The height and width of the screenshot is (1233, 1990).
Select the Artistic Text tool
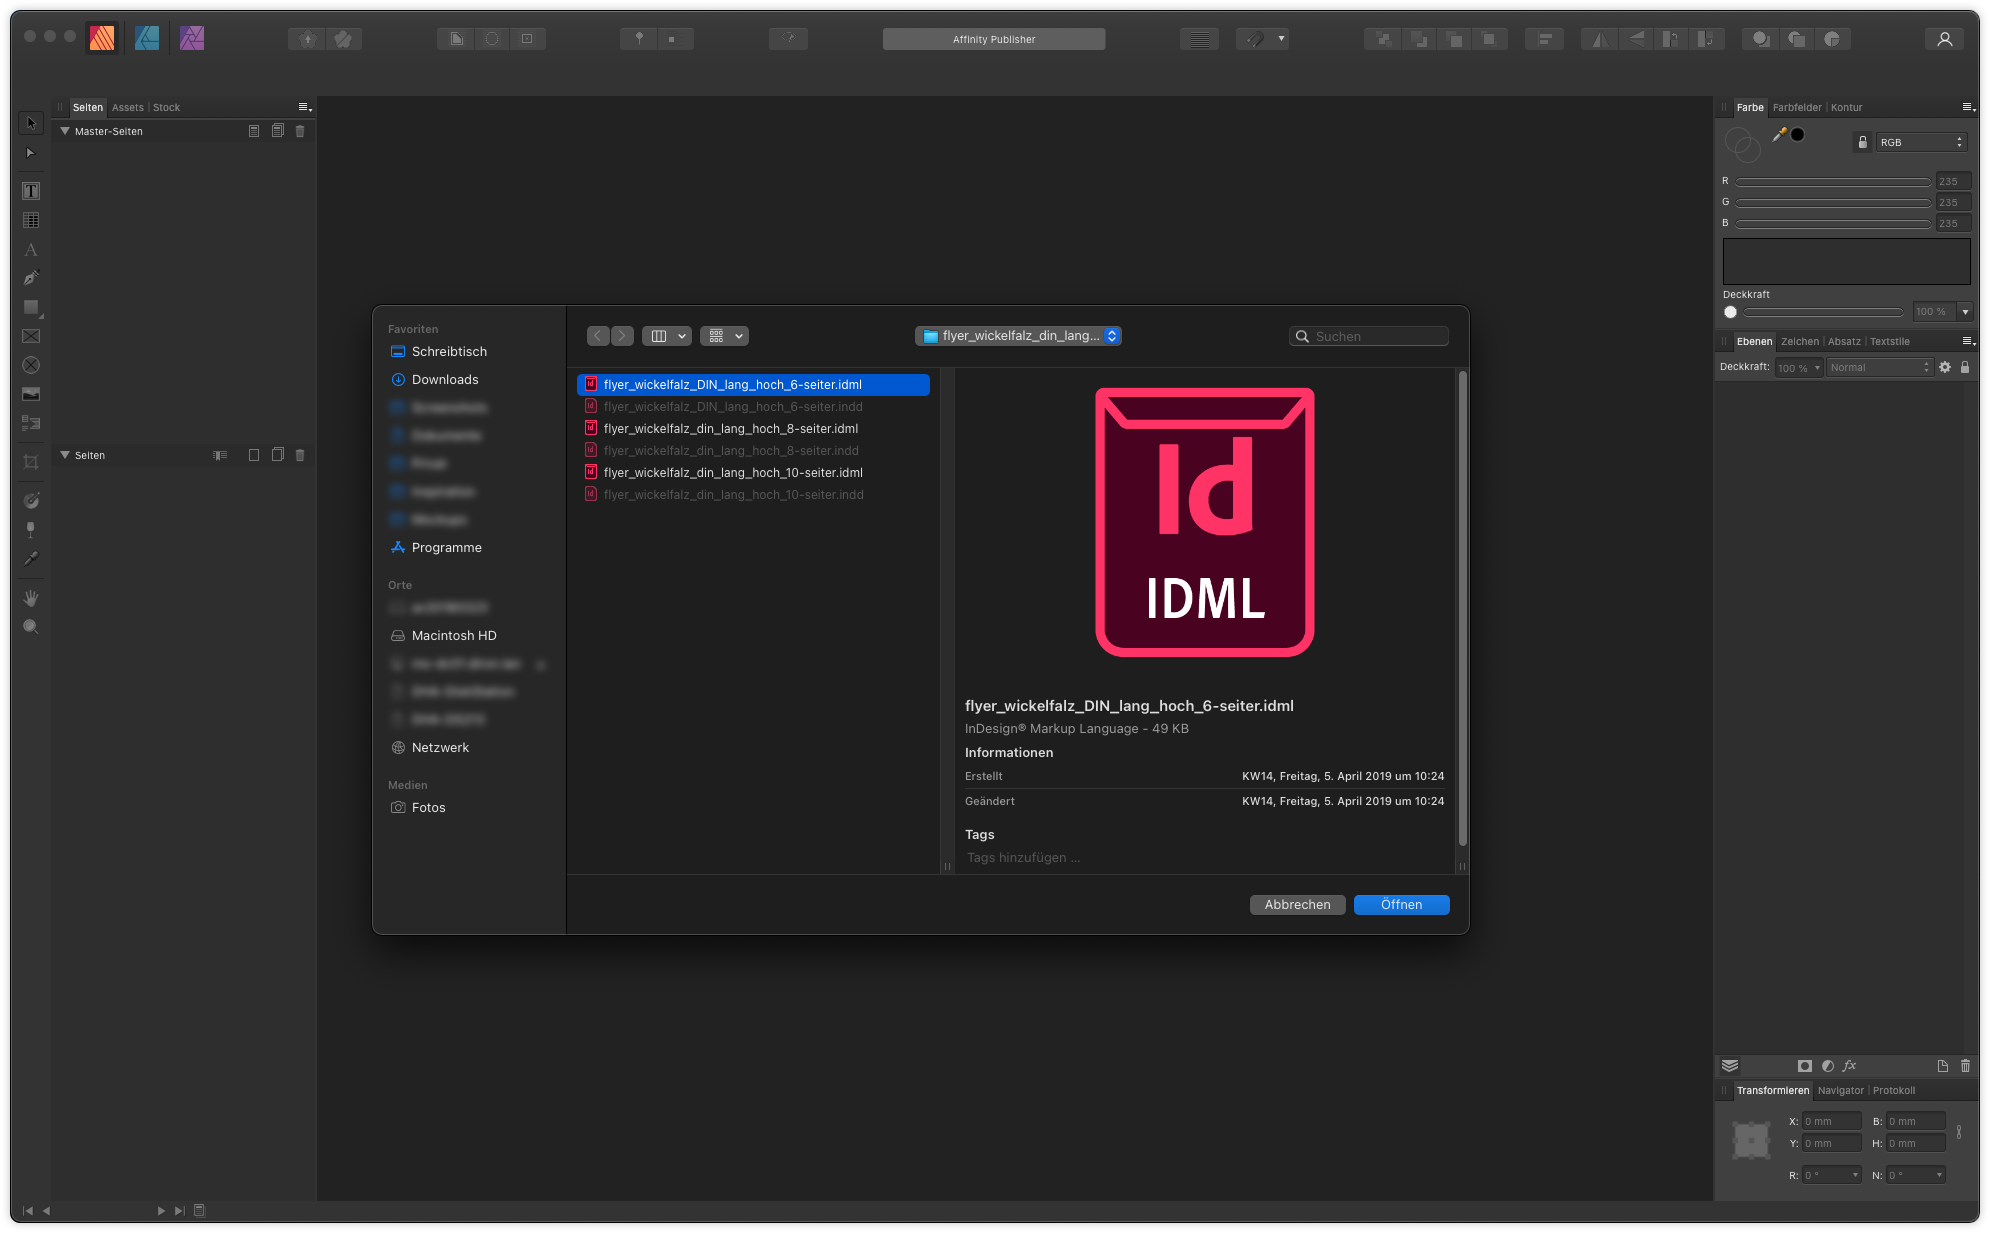coord(31,249)
